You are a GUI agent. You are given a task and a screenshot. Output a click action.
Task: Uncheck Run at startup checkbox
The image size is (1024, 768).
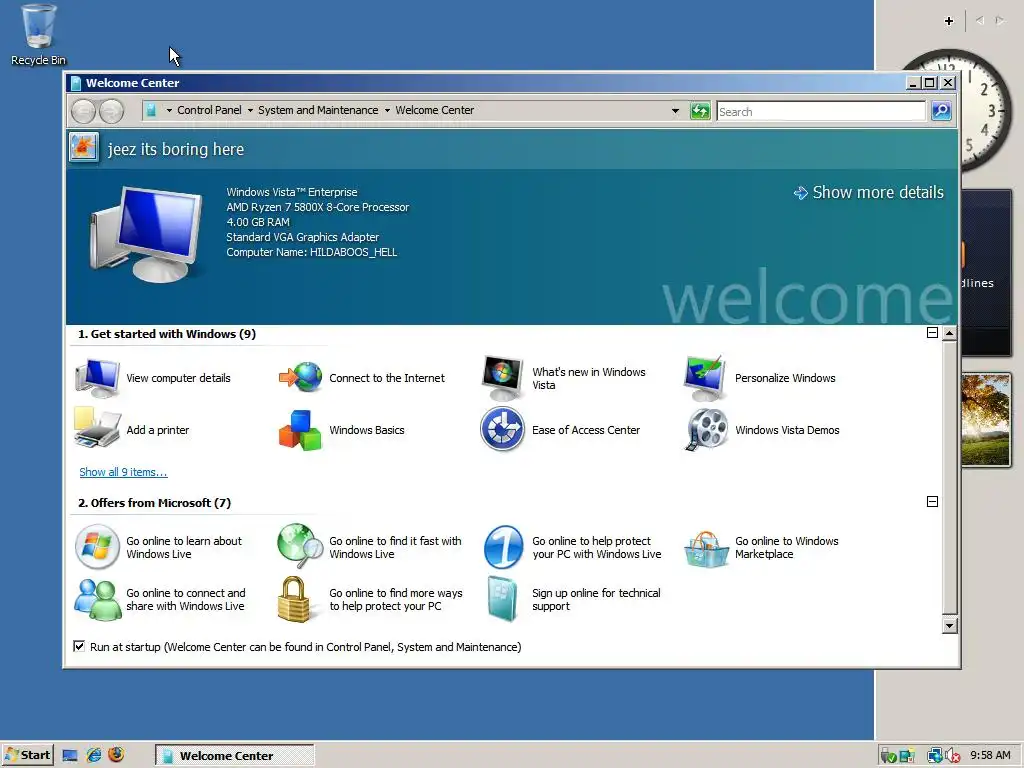tap(79, 646)
